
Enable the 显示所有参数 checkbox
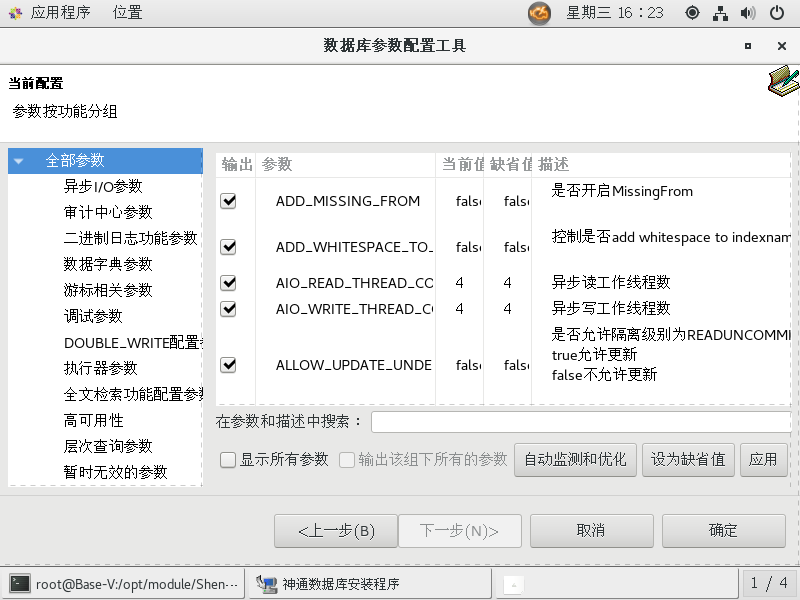click(228, 460)
